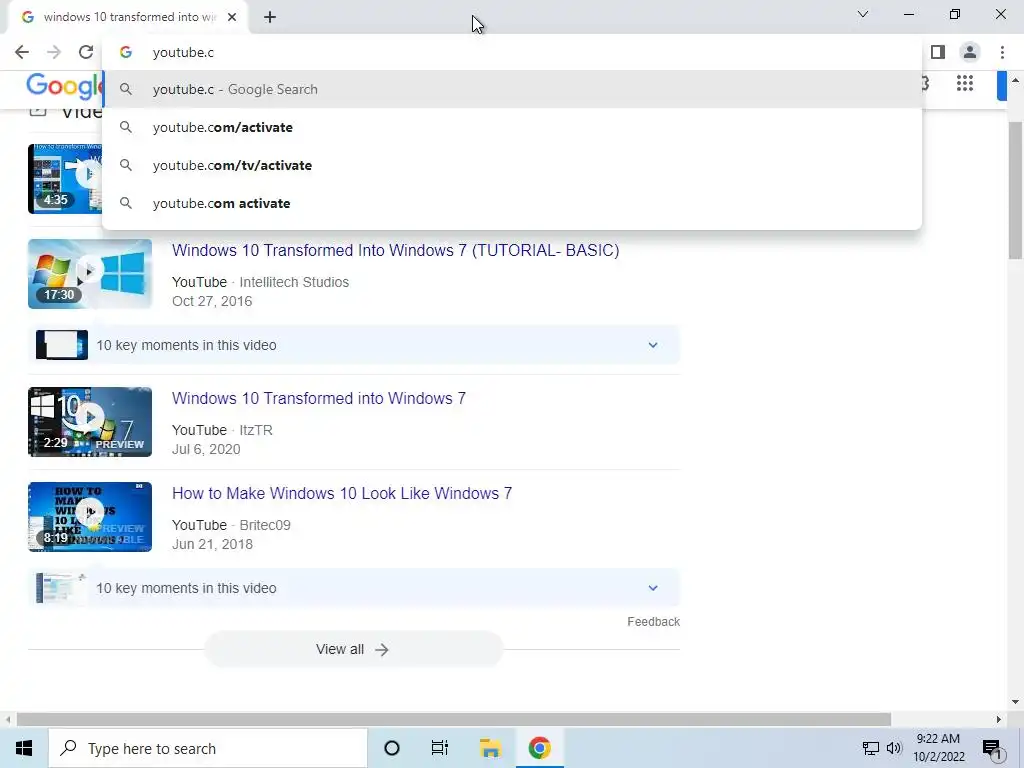This screenshot has height=768, width=1024.
Task: Play the 8:19 video thumbnail
Action: (x=90, y=517)
